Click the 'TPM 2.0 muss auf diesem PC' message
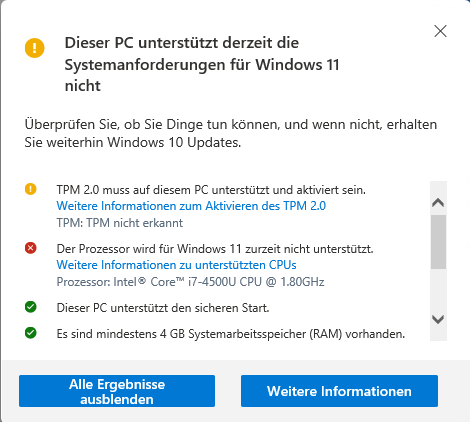 211,190
